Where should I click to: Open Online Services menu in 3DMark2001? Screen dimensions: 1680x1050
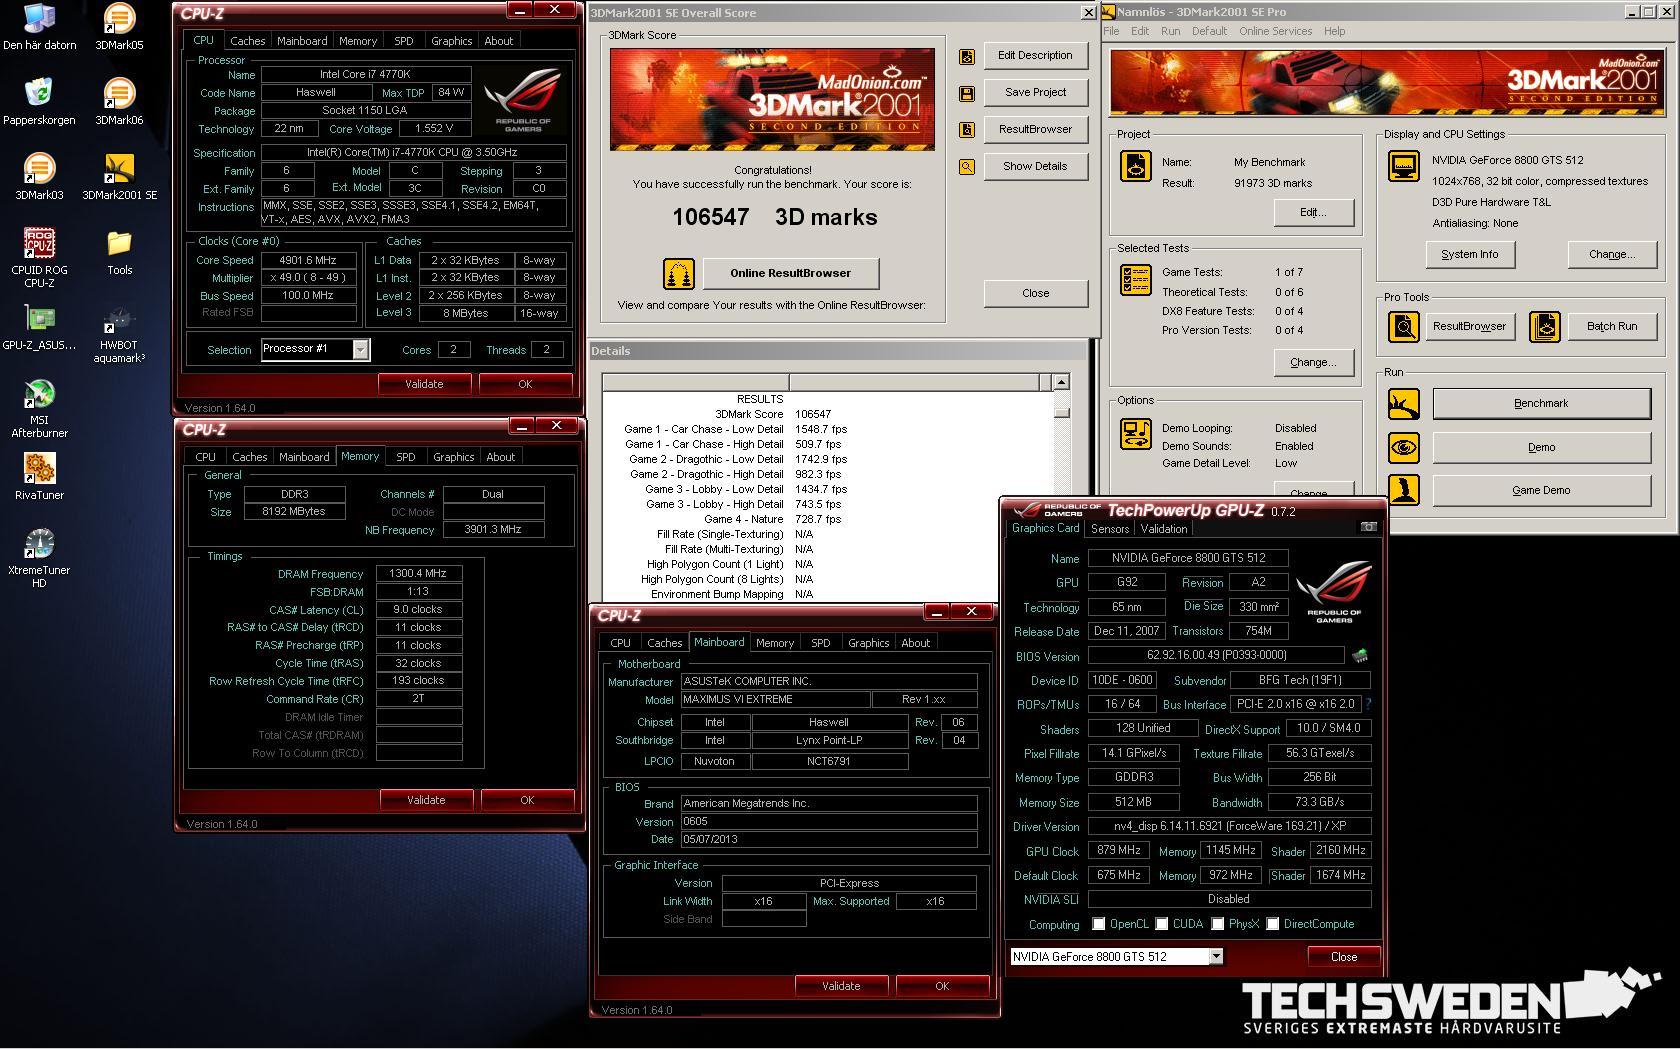pos(1275,31)
